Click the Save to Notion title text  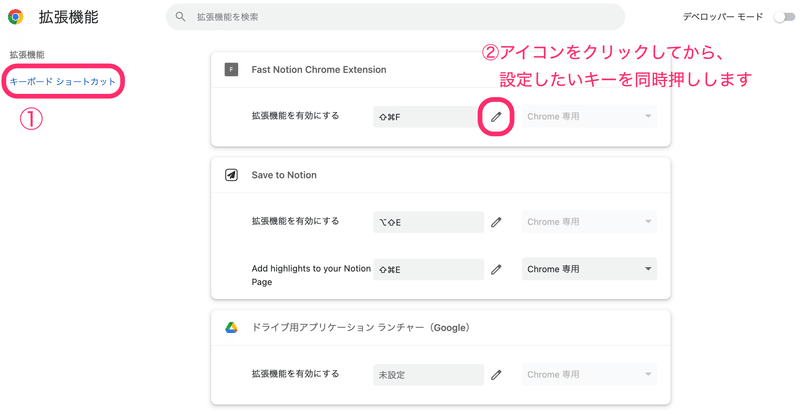click(x=284, y=175)
